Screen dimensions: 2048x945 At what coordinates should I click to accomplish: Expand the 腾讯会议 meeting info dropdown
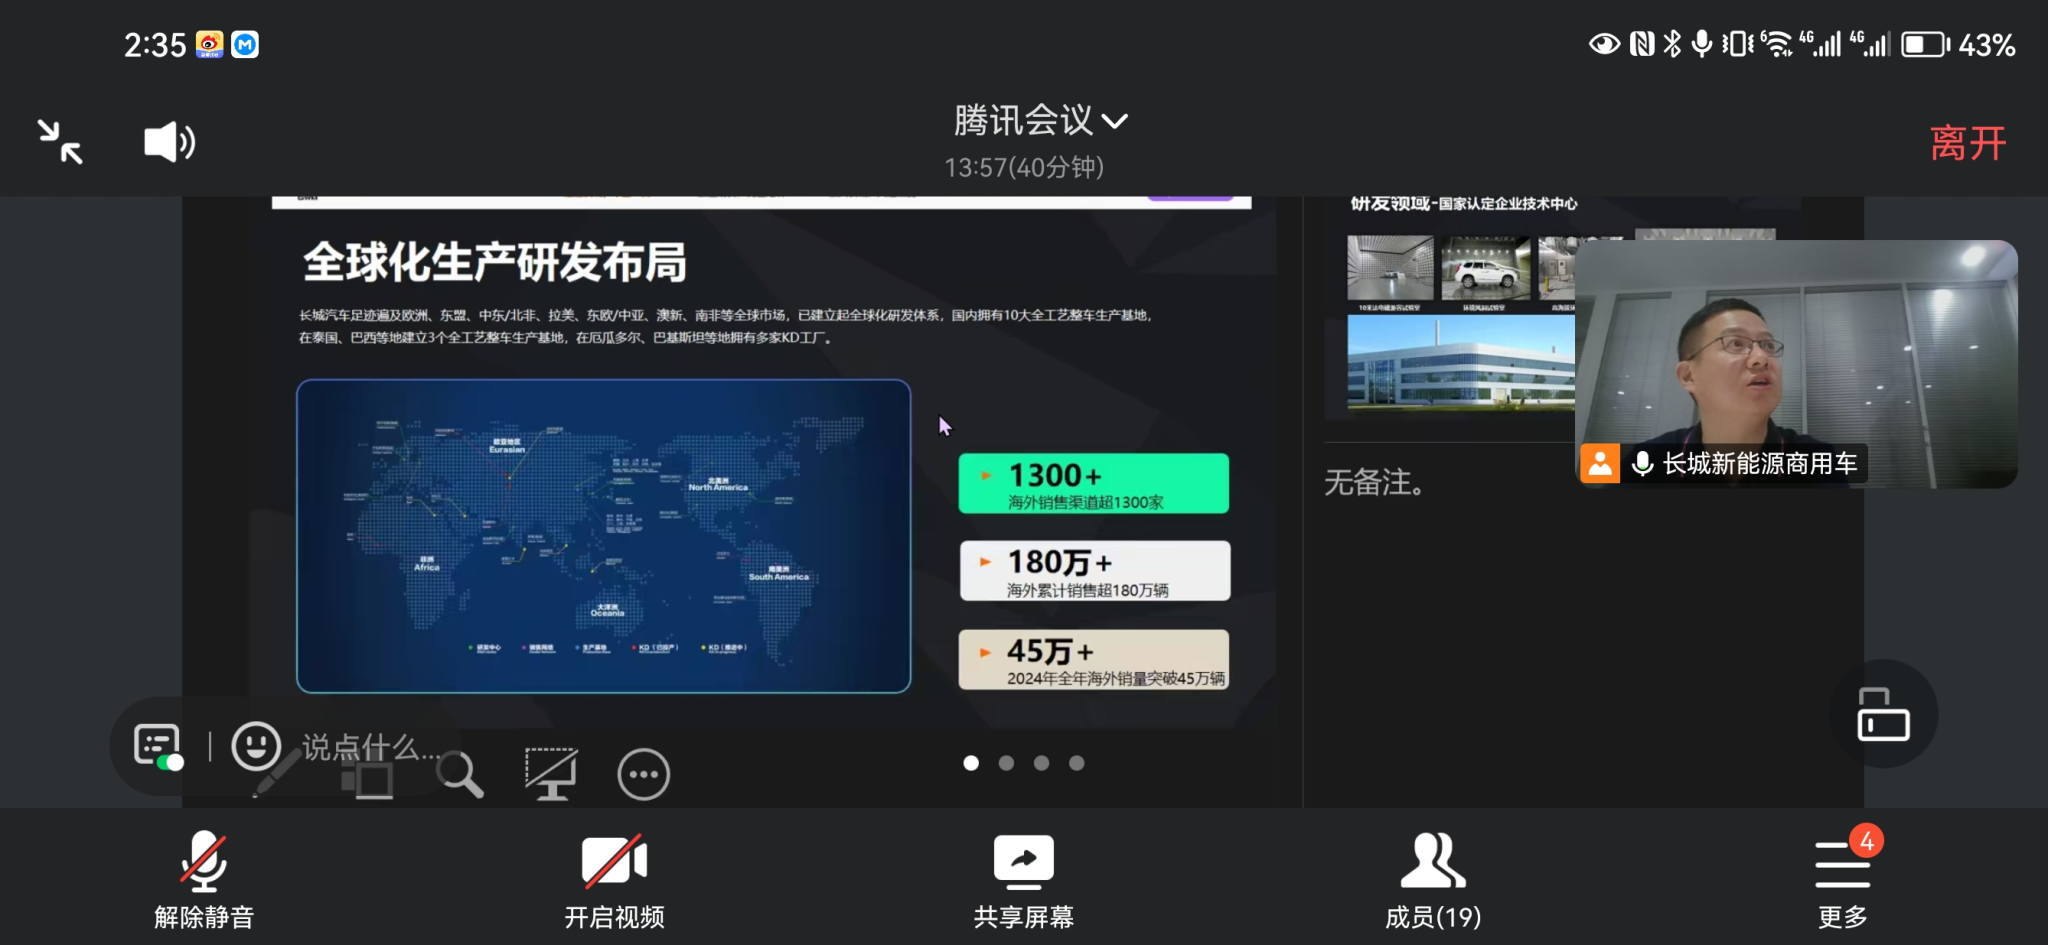coord(1040,121)
